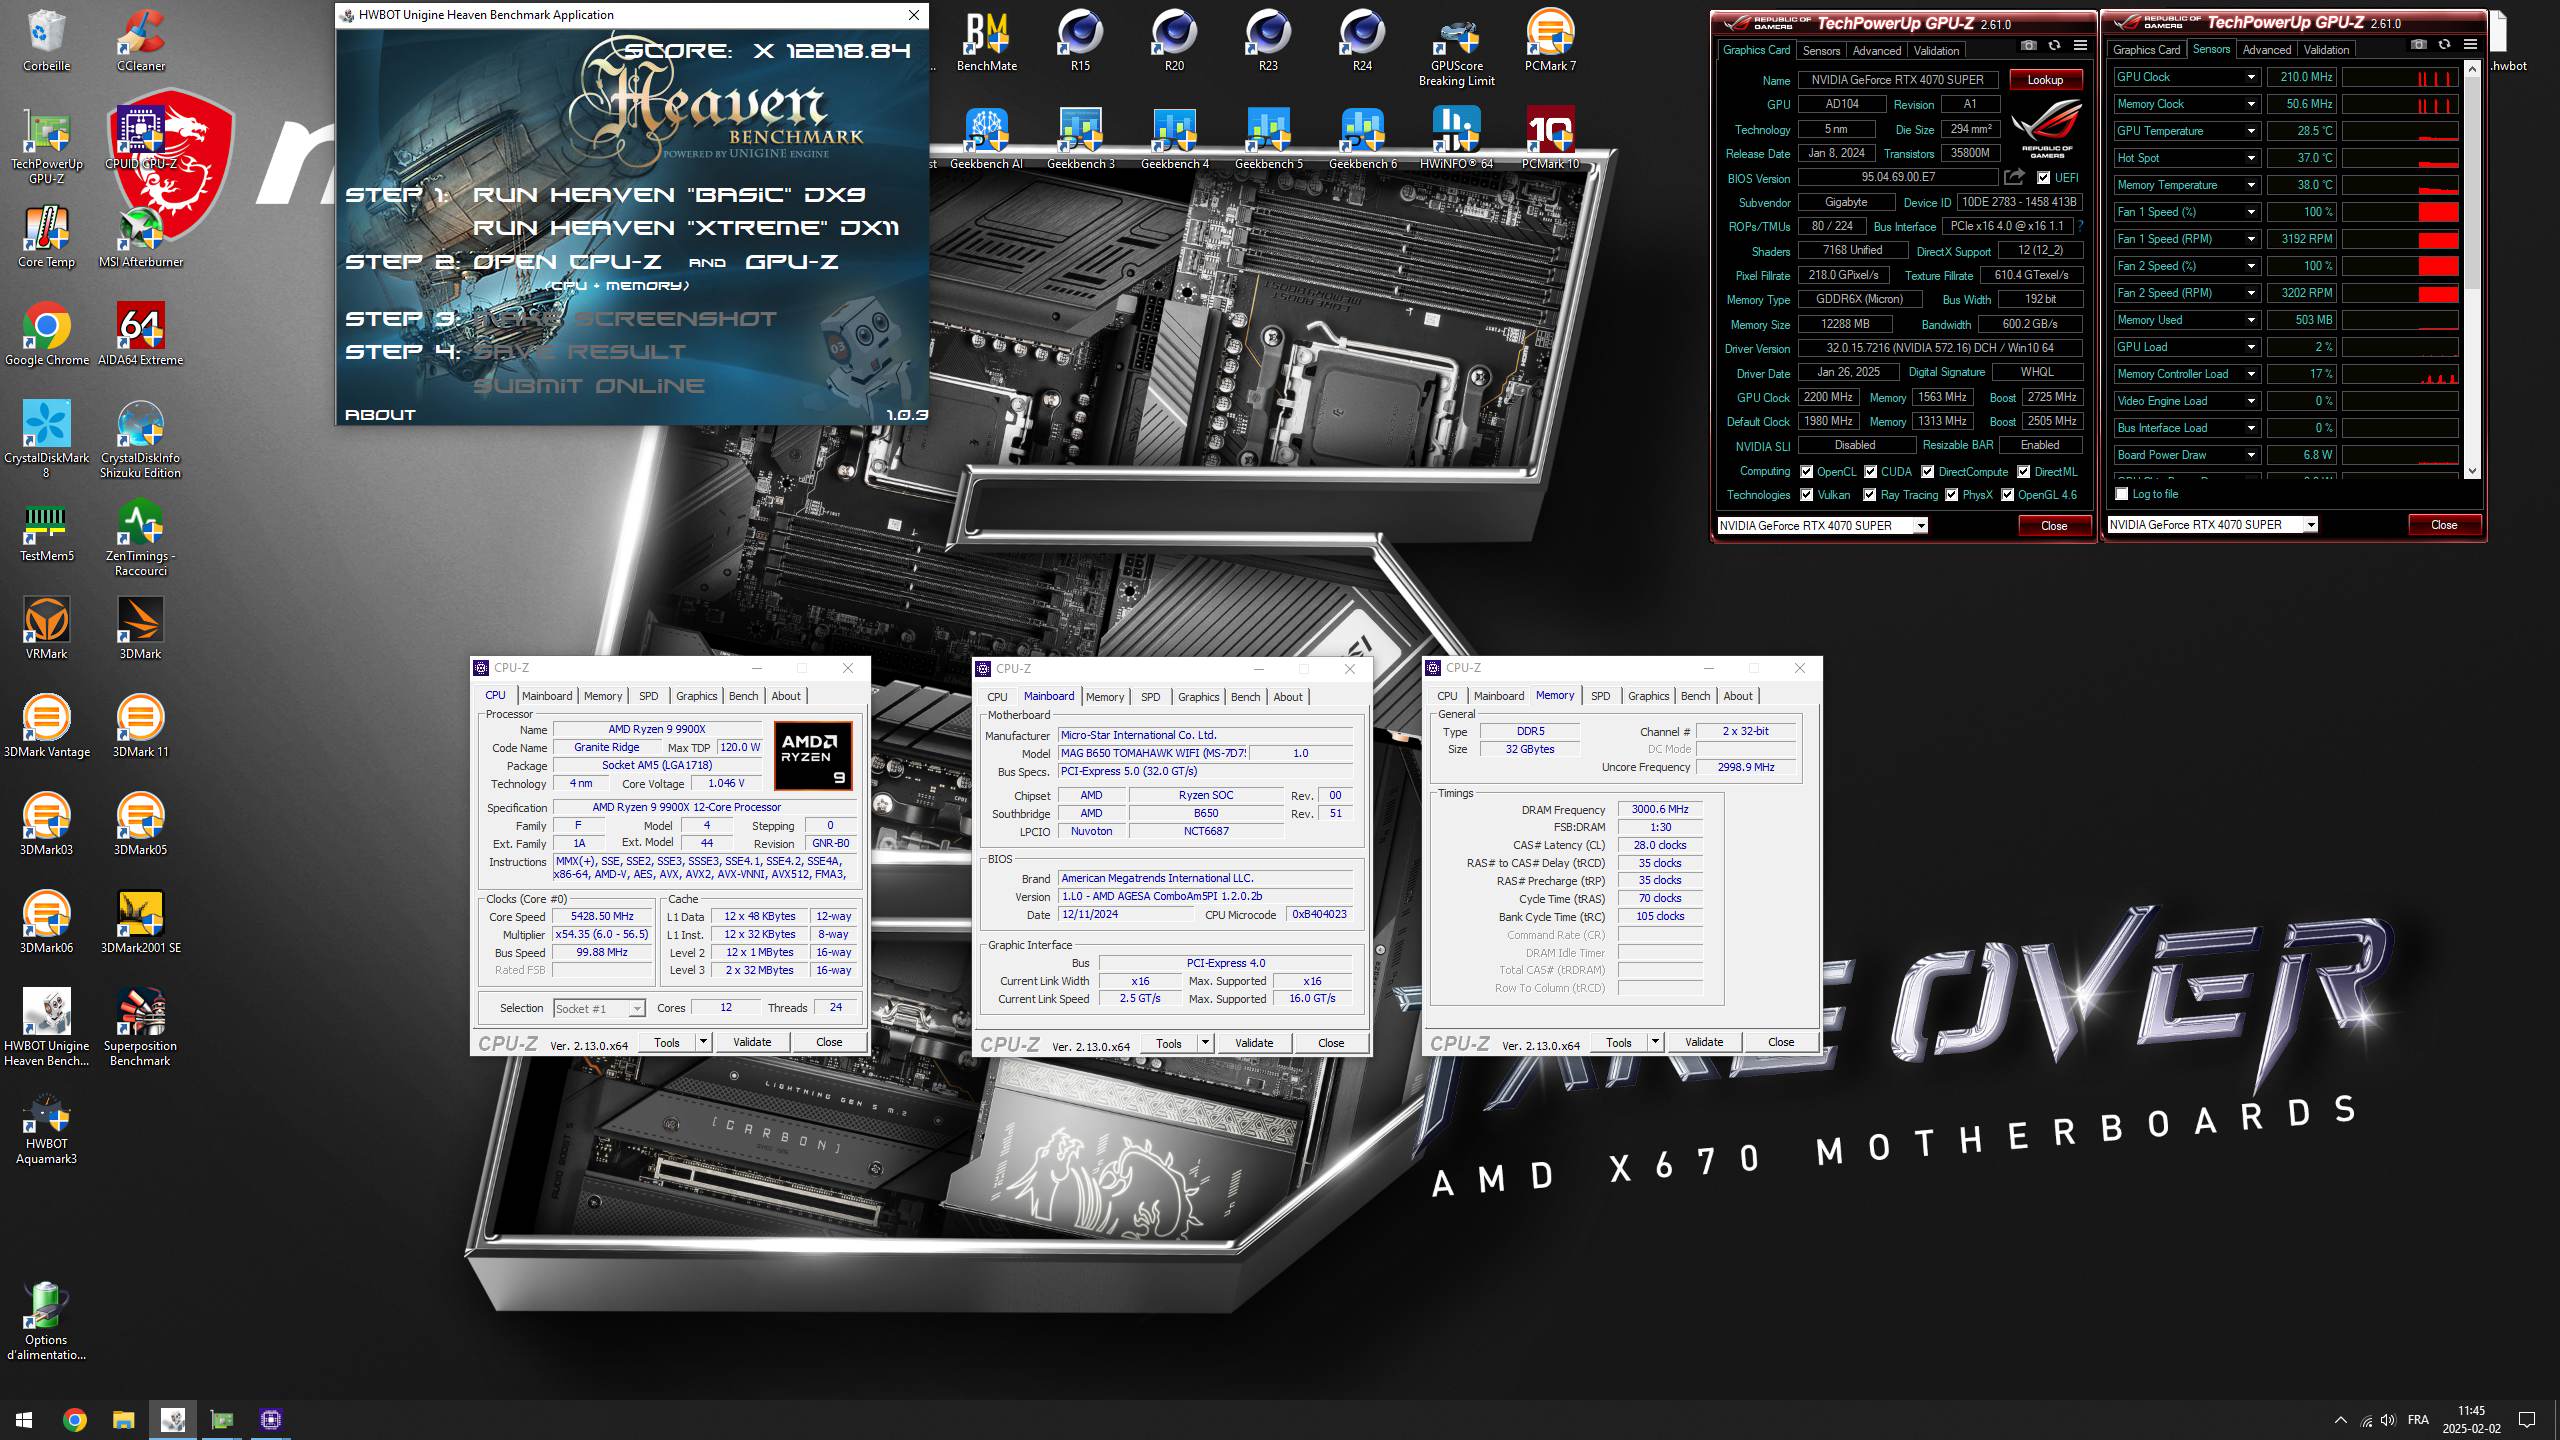
Task: Launch BenchMate desktop shortcut
Action: (987, 41)
